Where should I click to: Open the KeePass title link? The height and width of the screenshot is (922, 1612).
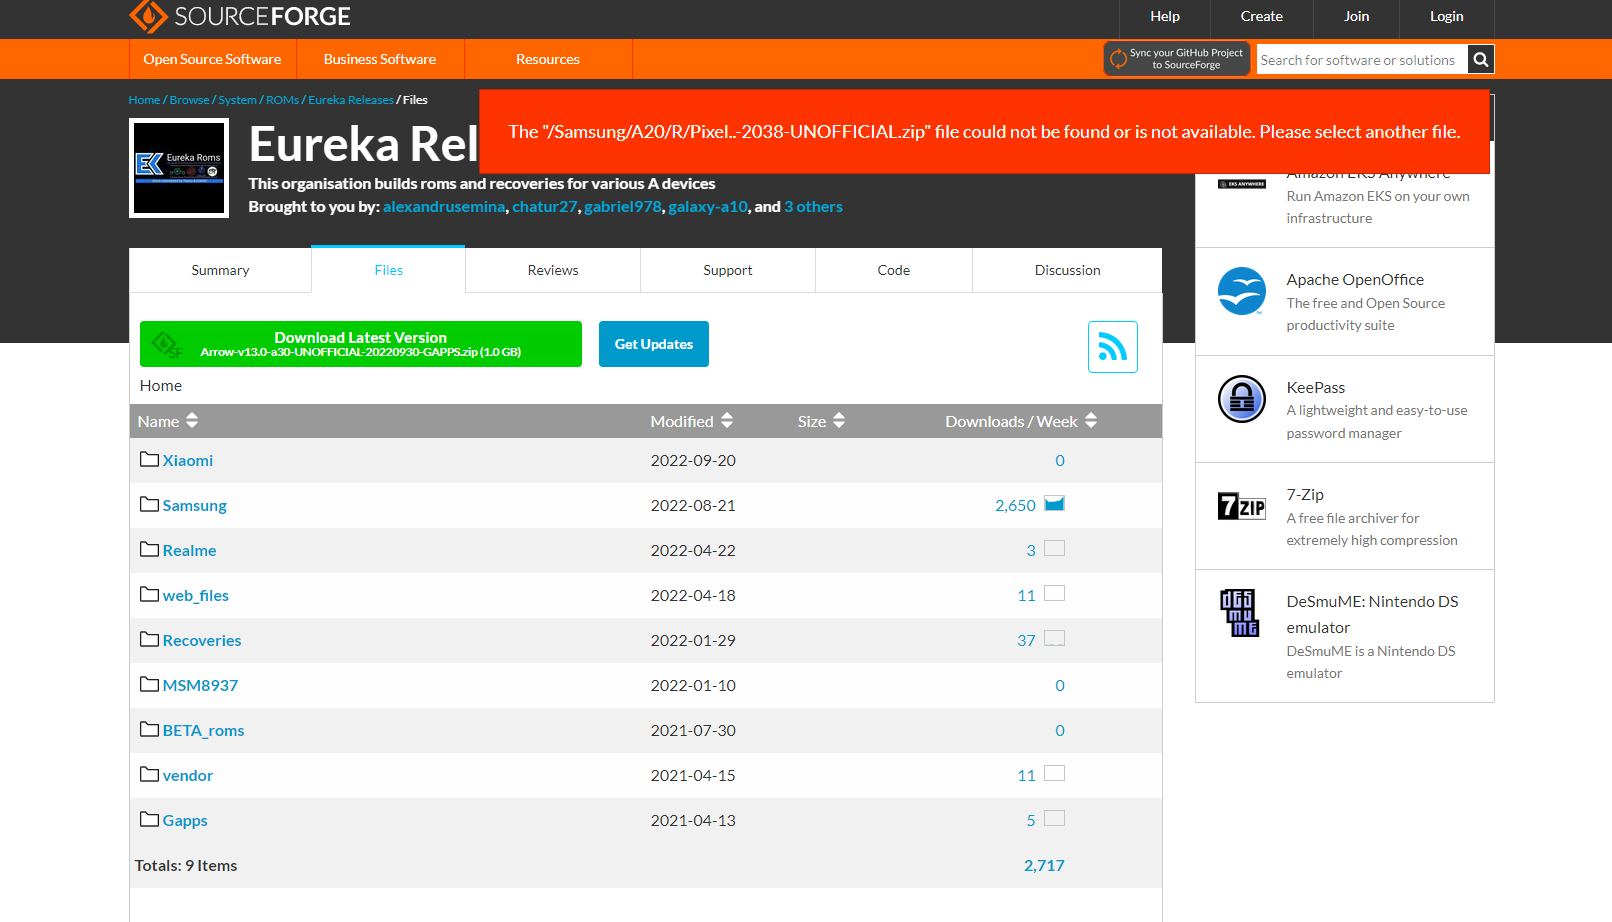(x=1316, y=387)
